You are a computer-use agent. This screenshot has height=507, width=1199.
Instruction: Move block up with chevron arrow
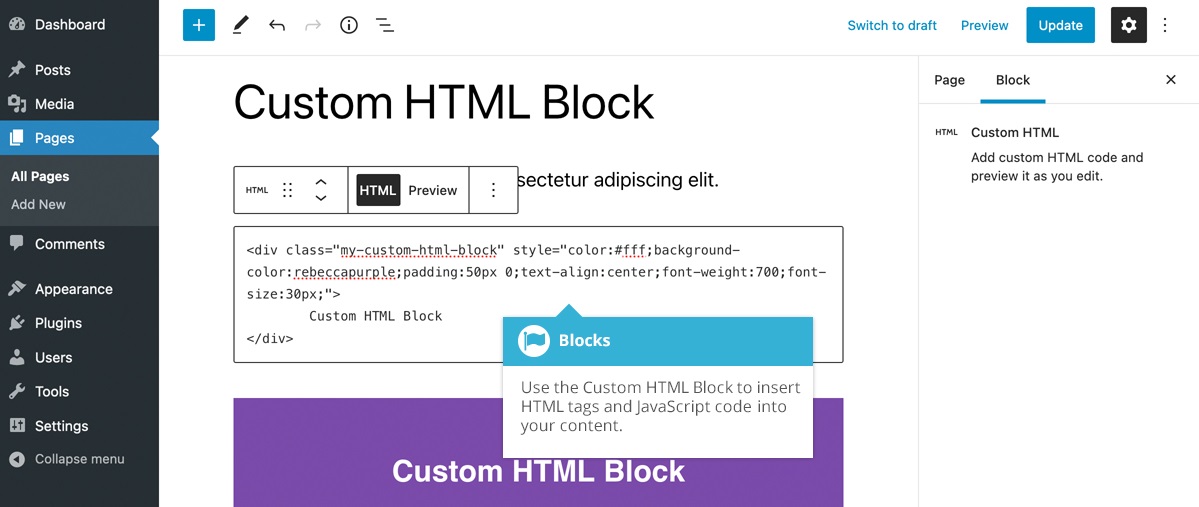(321, 182)
